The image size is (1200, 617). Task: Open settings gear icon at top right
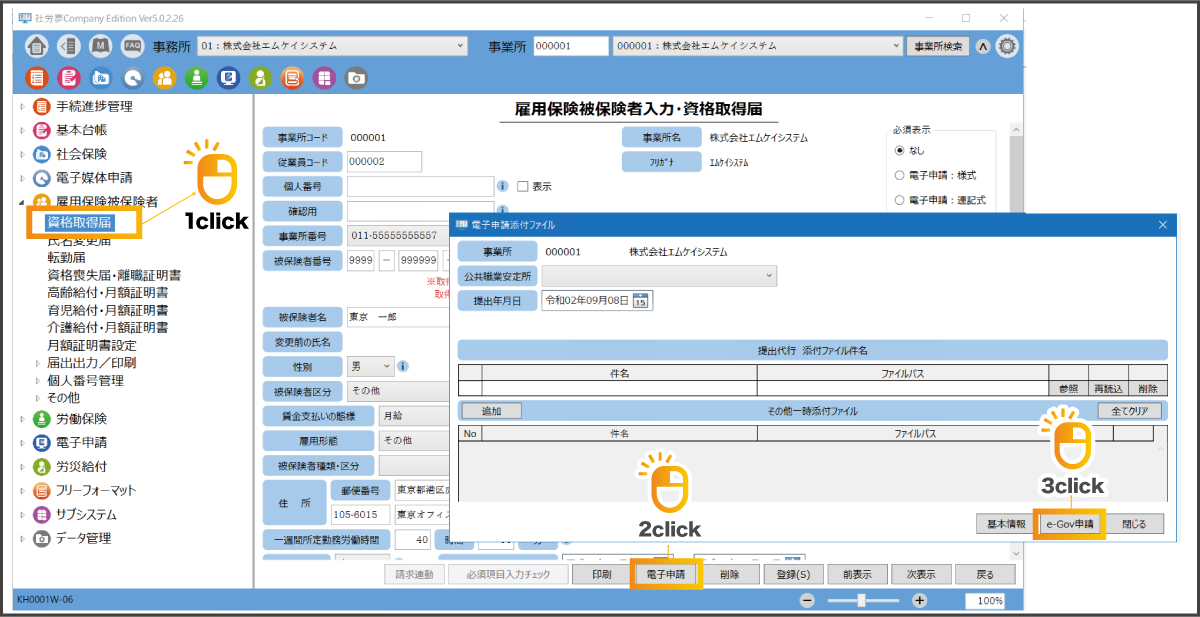pyautogui.click(x=1007, y=46)
